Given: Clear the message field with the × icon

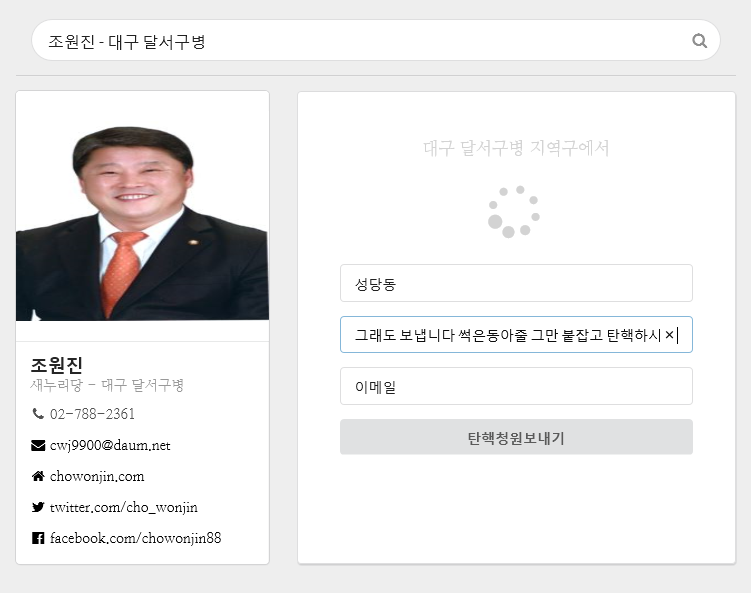Looking at the screenshot, I should coord(669,334).
